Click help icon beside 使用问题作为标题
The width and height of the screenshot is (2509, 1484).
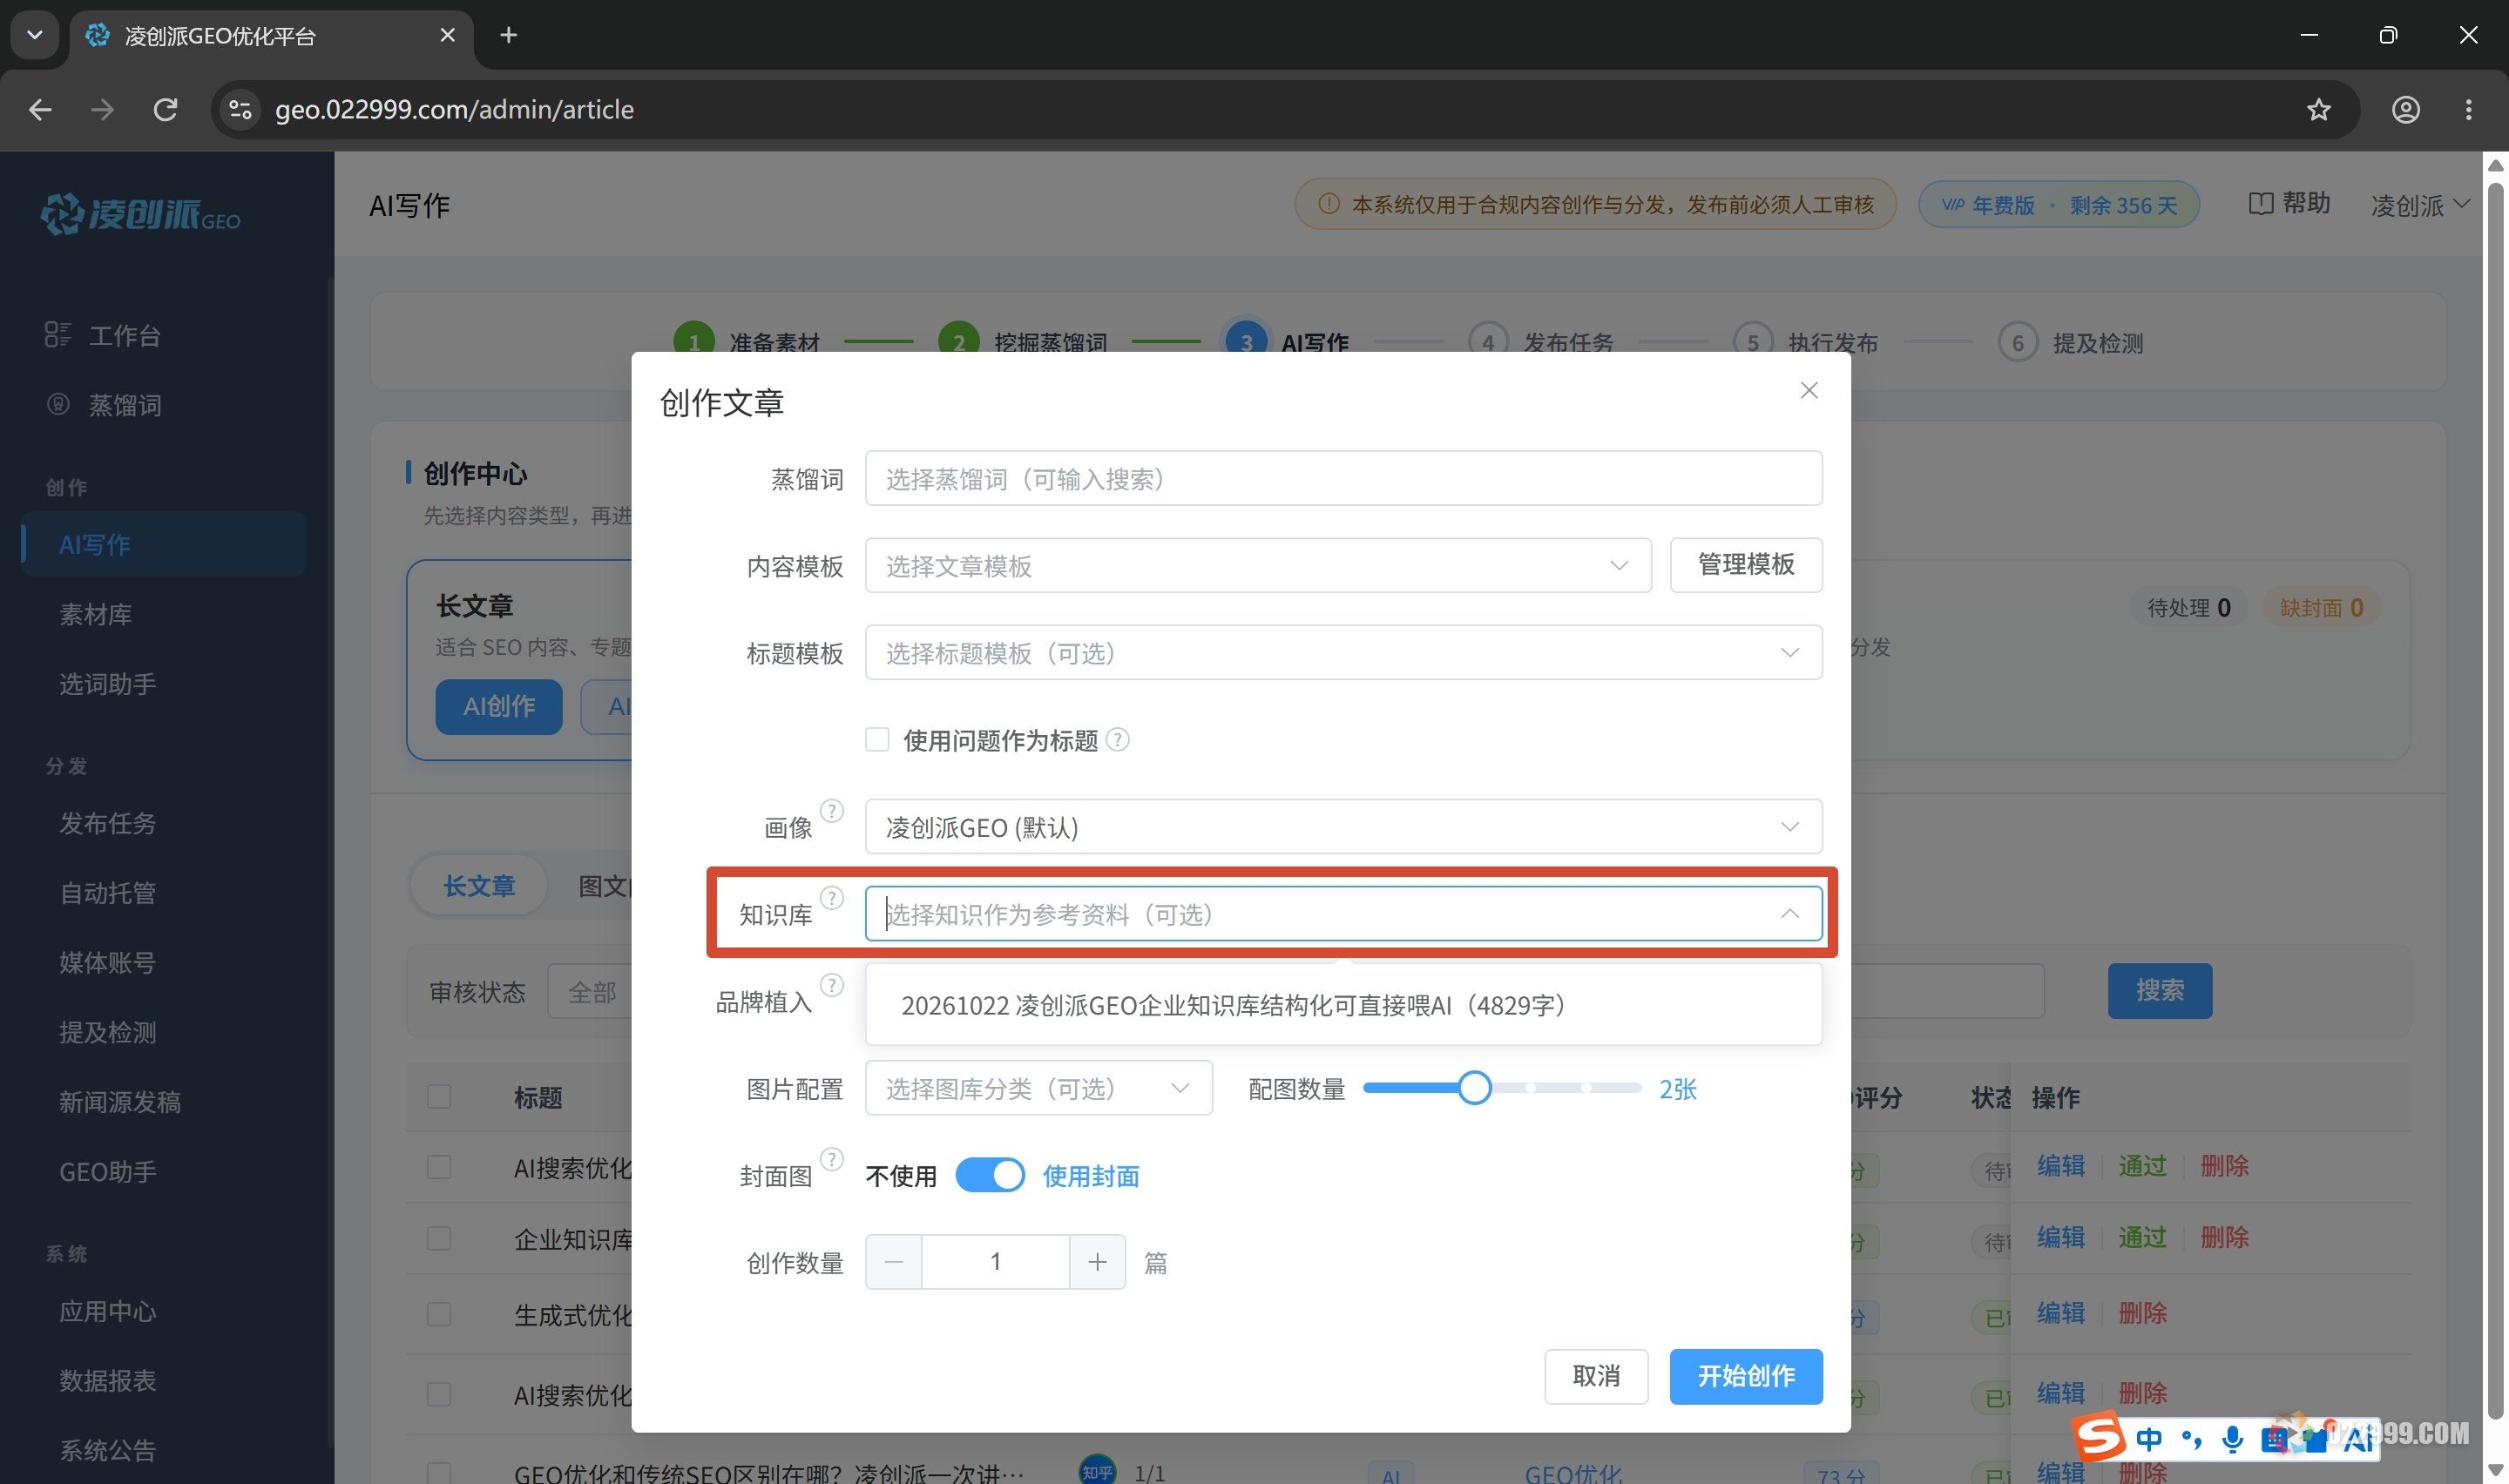pos(1119,740)
